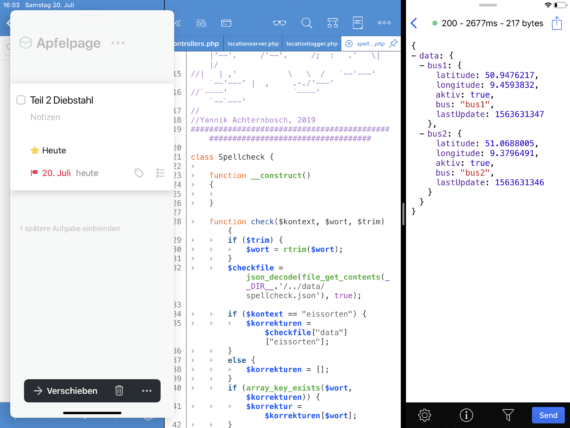
Task: Collapse the bus2 node in the JSON
Action: pos(422,134)
